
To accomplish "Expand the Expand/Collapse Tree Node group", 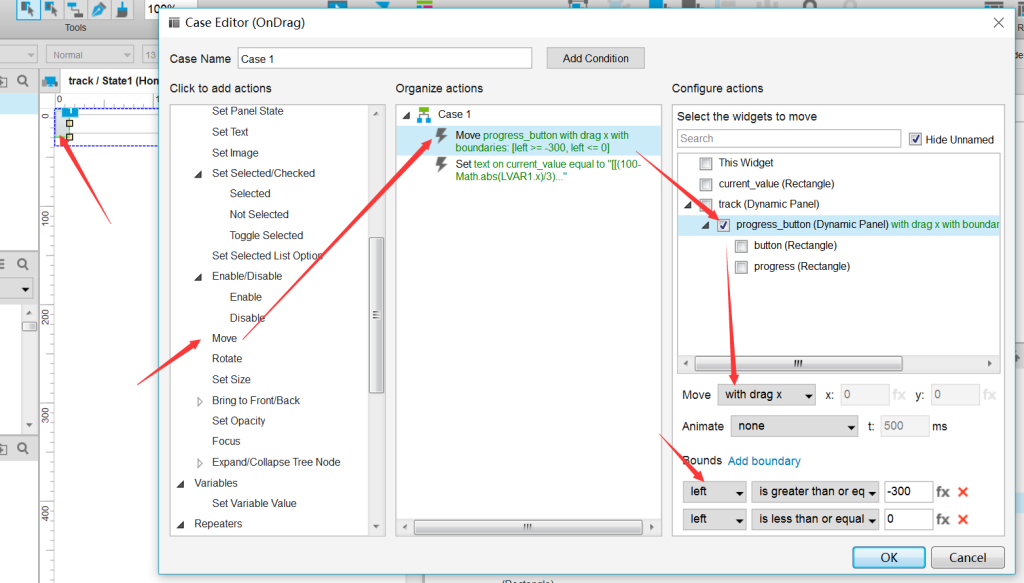I will pos(200,463).
